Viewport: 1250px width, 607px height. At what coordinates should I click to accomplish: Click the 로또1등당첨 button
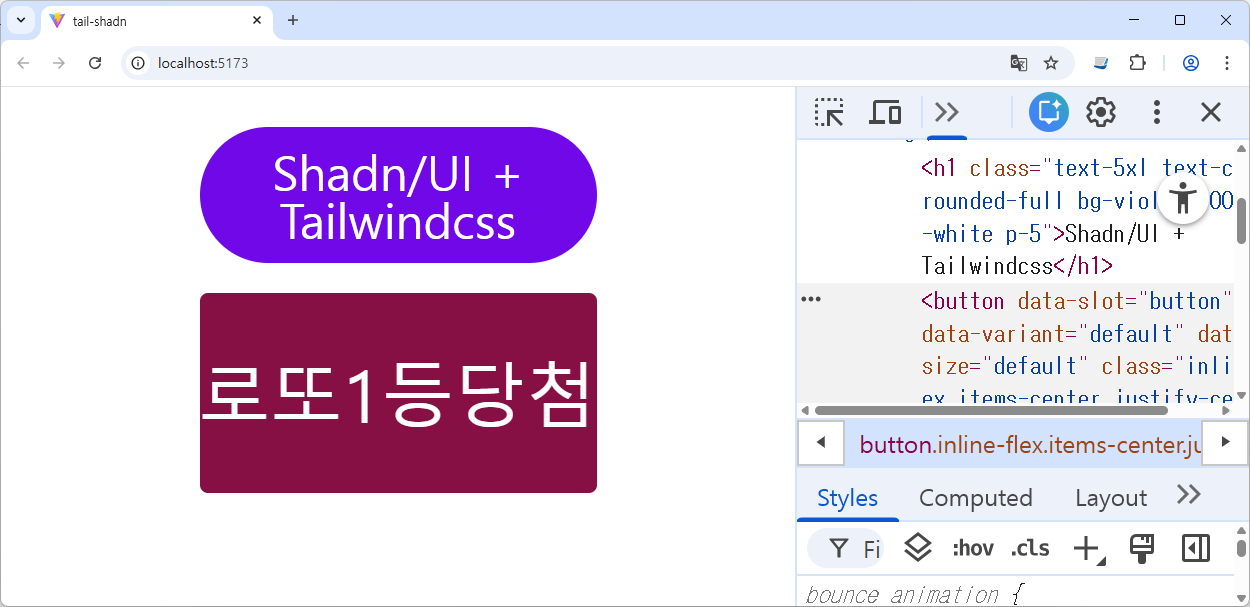(x=398, y=393)
